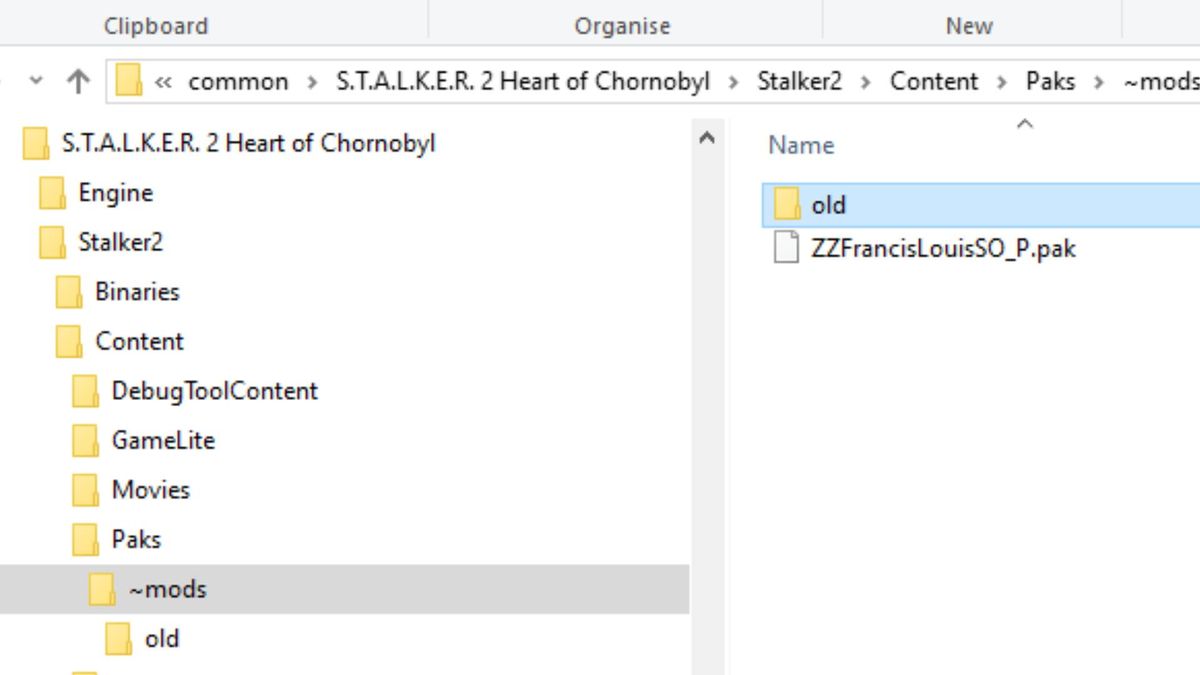Click the common breadcrumb segment
Screen dimensions: 1200x675
point(238,81)
